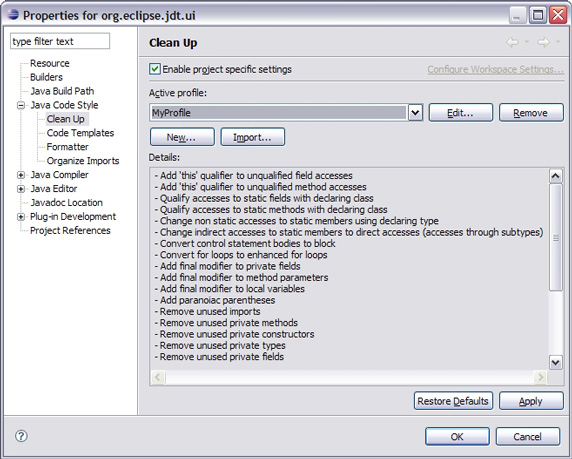Click the Eclipse icon in title bar
This screenshot has height=459, width=572.
pos(13,15)
